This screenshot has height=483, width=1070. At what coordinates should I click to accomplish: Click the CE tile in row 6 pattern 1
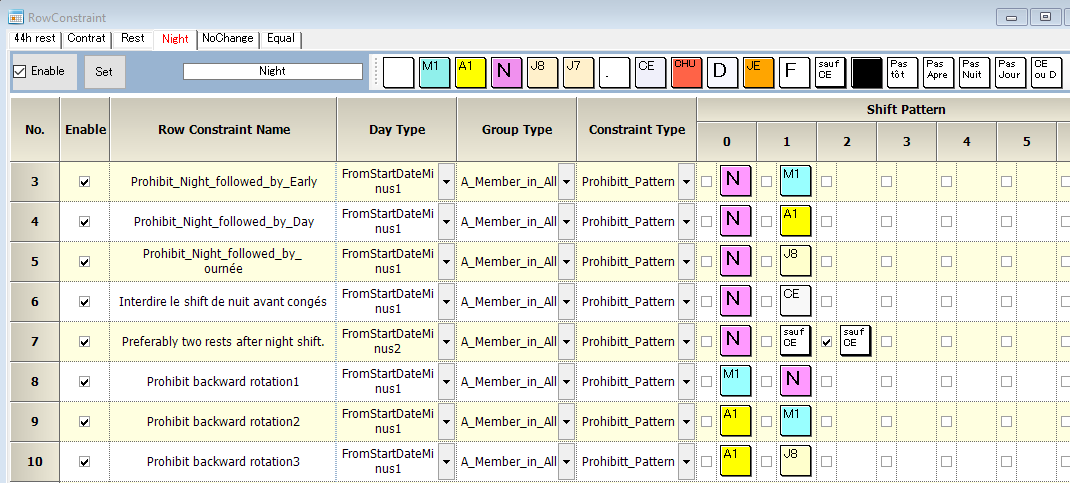(x=795, y=301)
